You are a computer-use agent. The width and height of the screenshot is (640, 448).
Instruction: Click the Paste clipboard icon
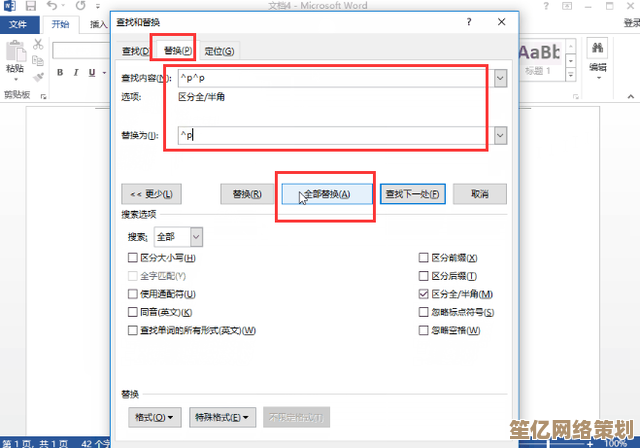click(16, 52)
